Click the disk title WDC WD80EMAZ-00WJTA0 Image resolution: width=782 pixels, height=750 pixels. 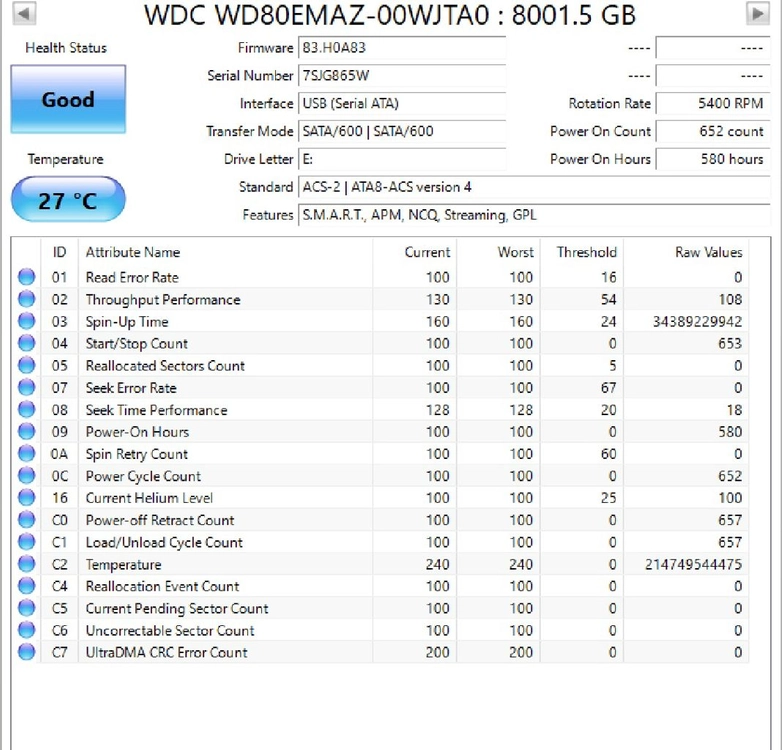[316, 15]
